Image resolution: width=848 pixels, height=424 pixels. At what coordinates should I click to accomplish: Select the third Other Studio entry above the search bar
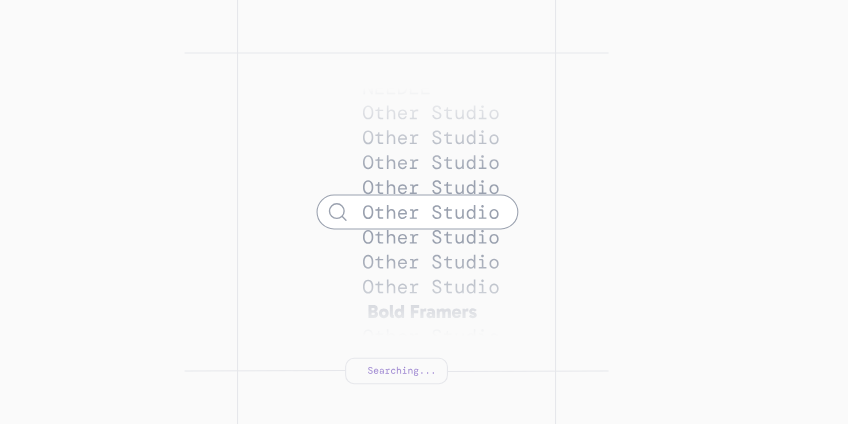point(430,137)
